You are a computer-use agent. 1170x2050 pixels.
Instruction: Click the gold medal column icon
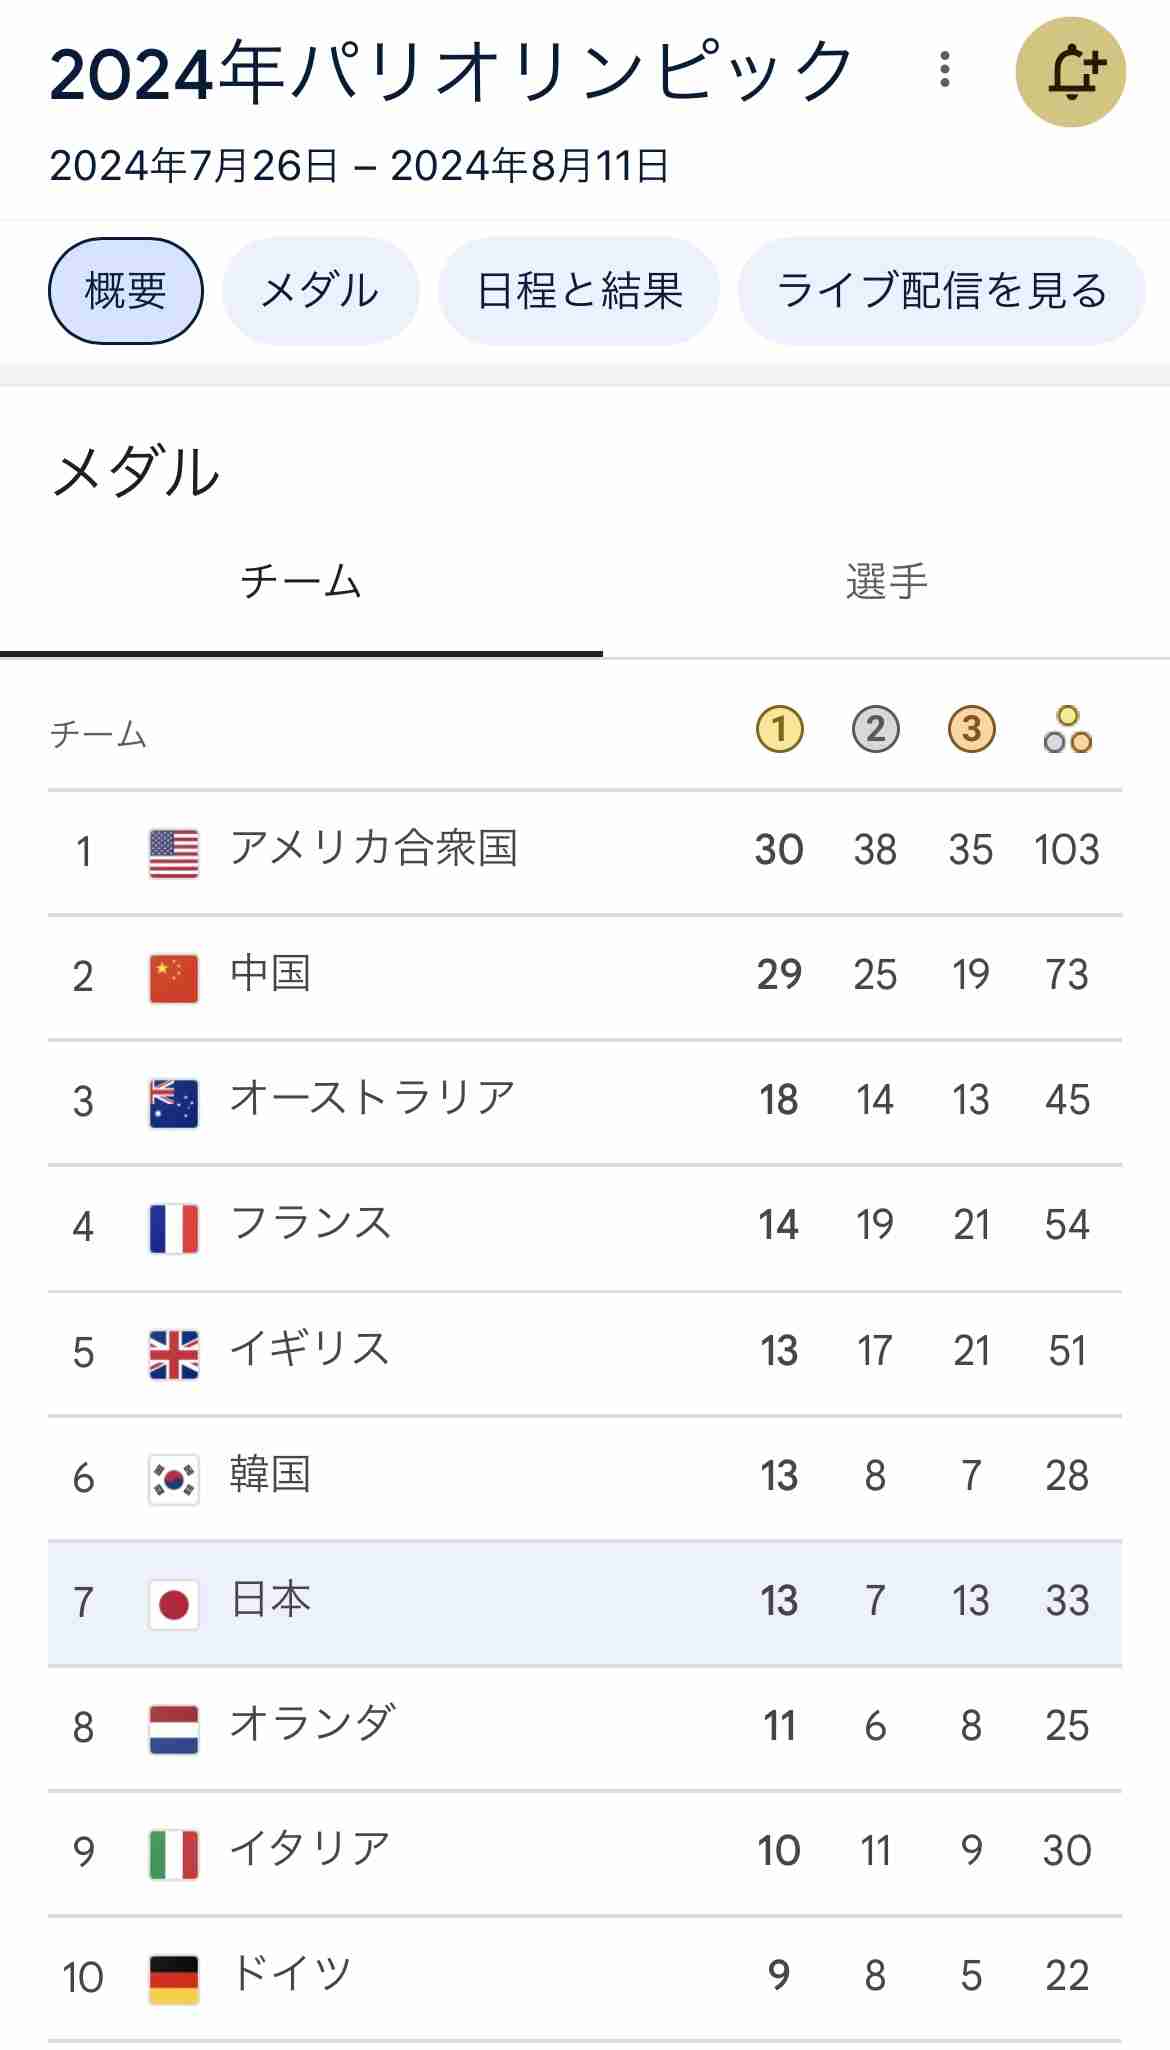click(779, 728)
